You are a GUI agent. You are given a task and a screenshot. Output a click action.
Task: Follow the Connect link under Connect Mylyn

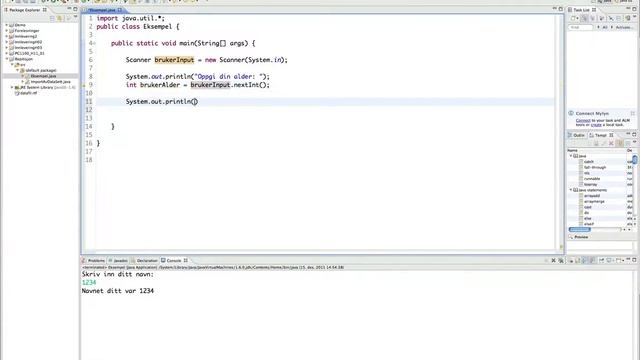point(583,120)
